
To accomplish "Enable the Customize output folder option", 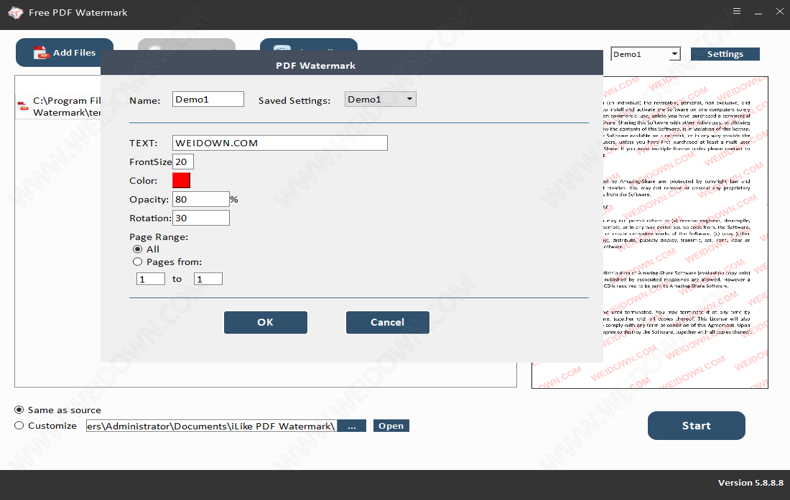I will (x=19, y=426).
